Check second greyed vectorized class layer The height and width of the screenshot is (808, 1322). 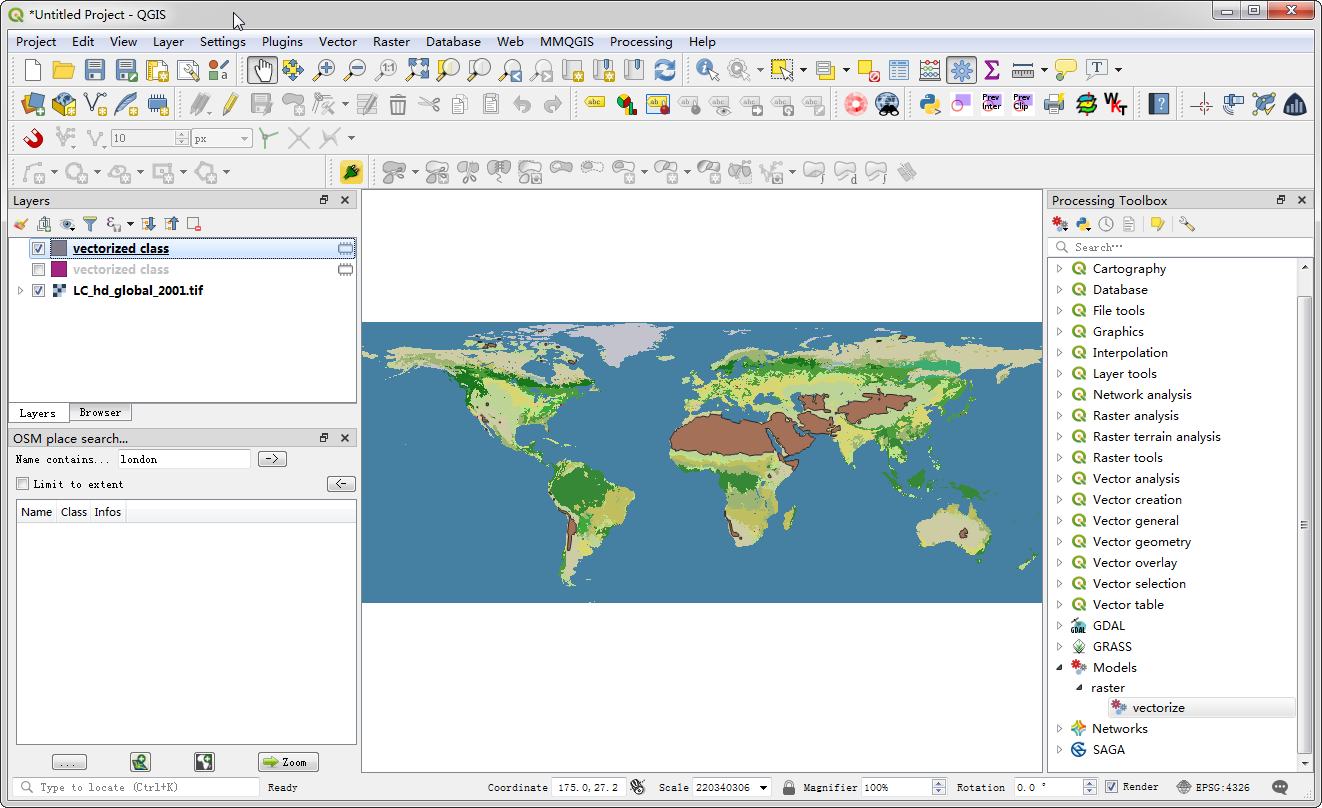[x=38, y=270]
